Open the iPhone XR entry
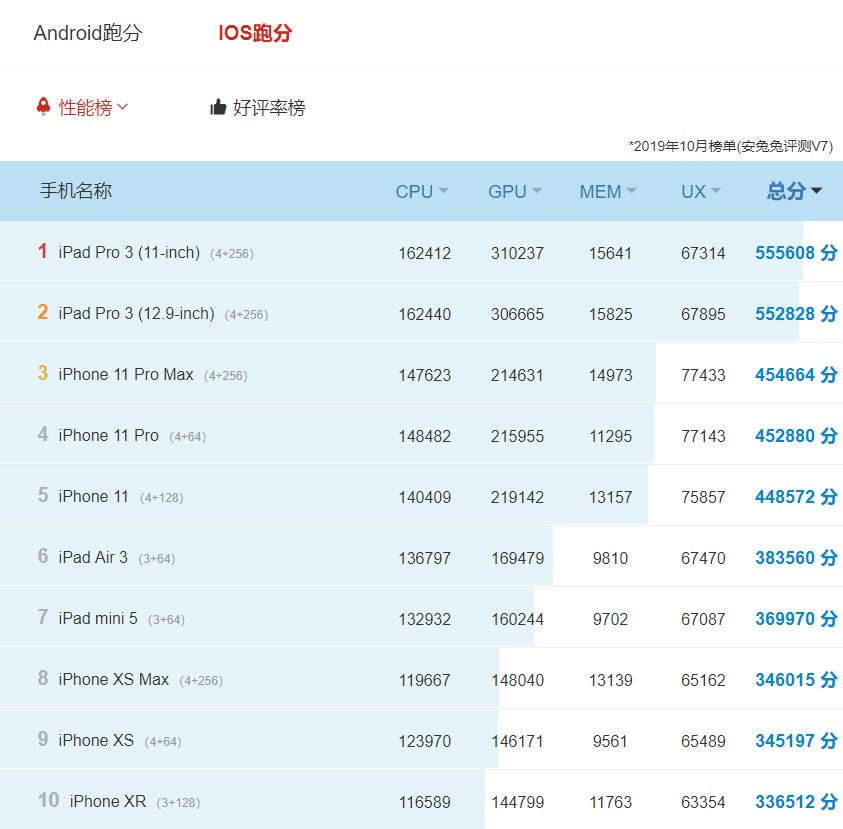 (108, 802)
